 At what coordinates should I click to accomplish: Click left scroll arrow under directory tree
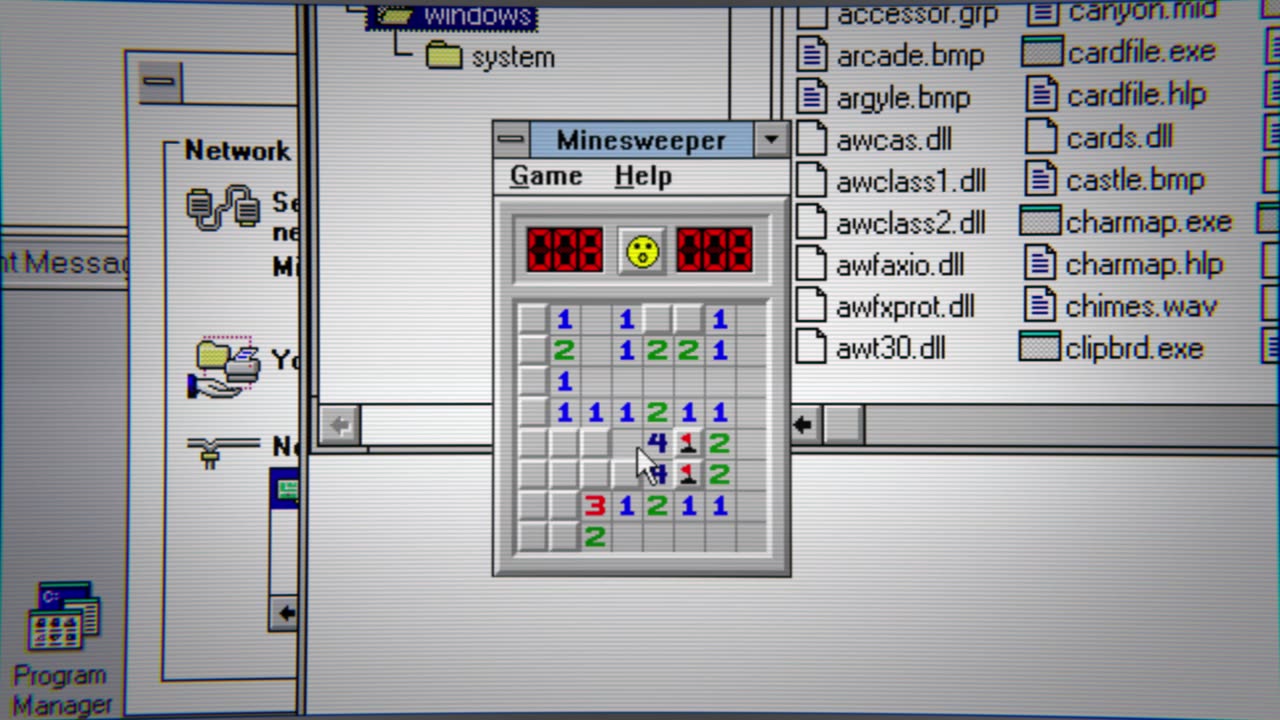pos(338,425)
